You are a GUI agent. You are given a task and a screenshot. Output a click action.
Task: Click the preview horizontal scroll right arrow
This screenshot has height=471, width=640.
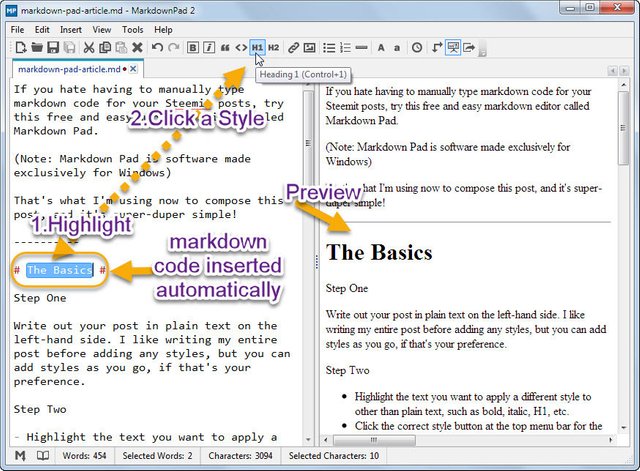(611, 440)
